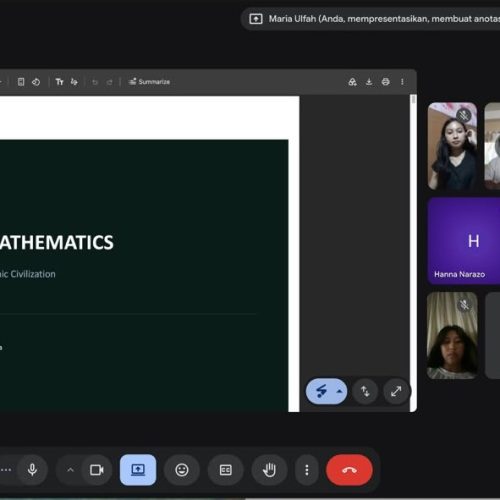Click the swap layout arrows button
The width and height of the screenshot is (500, 500).
coord(365,391)
